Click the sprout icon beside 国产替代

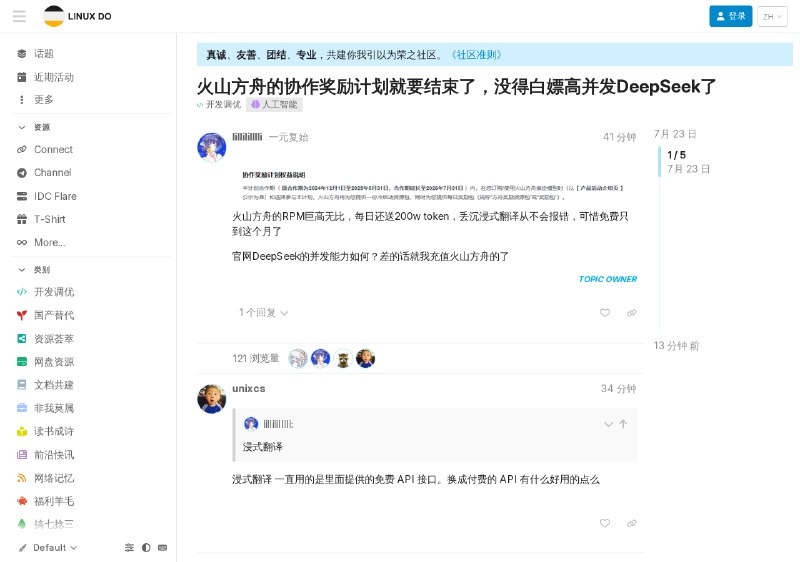pos(22,315)
